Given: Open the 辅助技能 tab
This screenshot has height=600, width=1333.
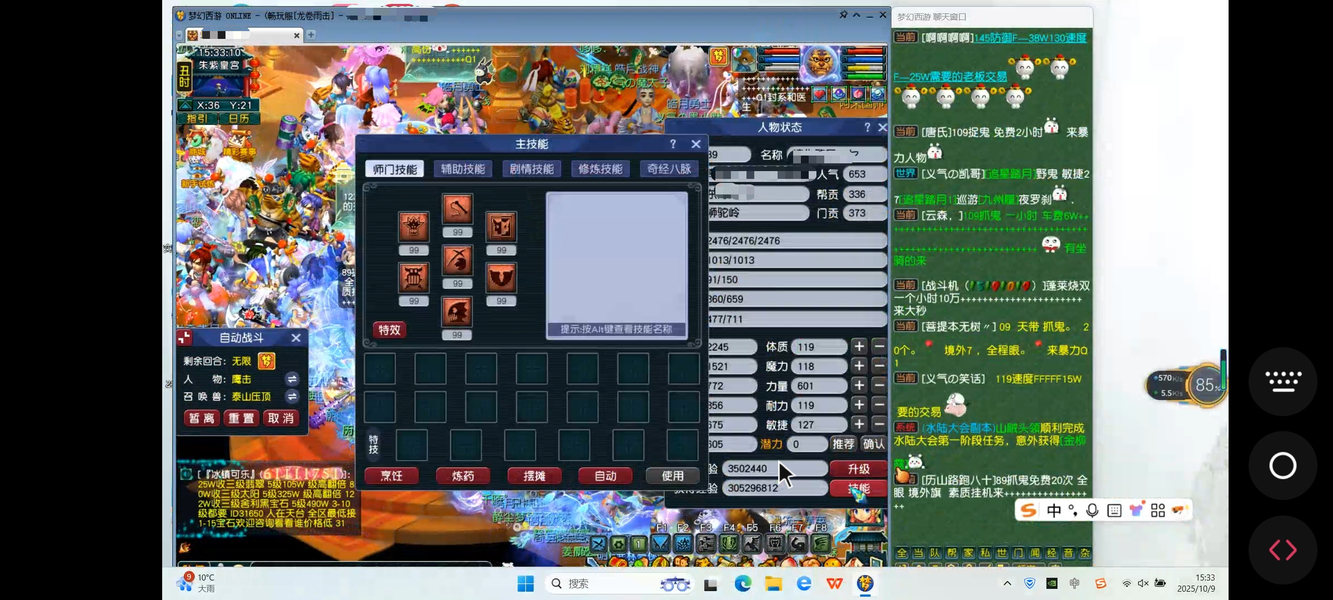Looking at the screenshot, I should click(x=462, y=169).
